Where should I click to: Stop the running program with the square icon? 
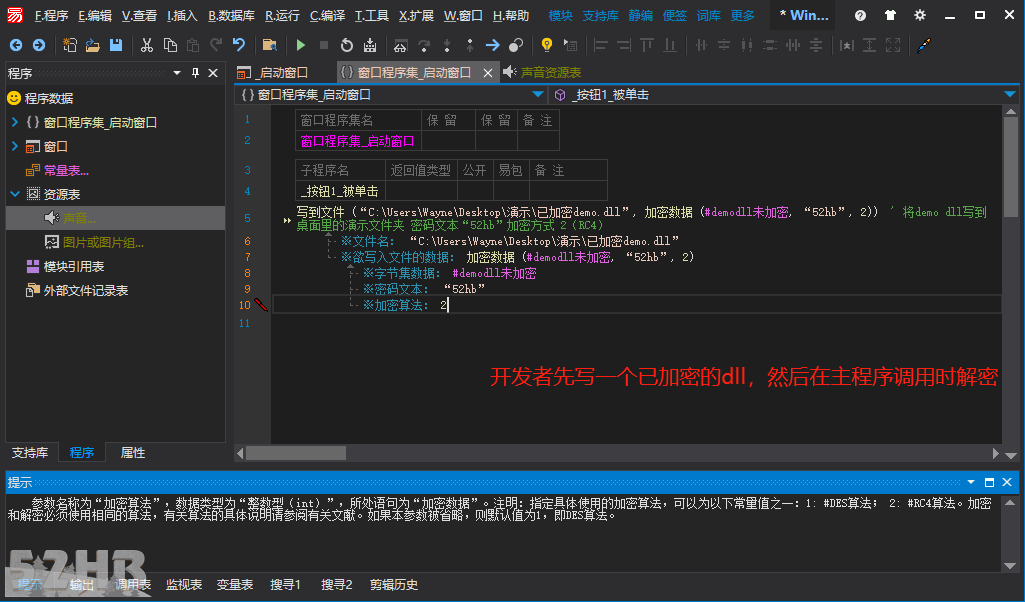324,45
